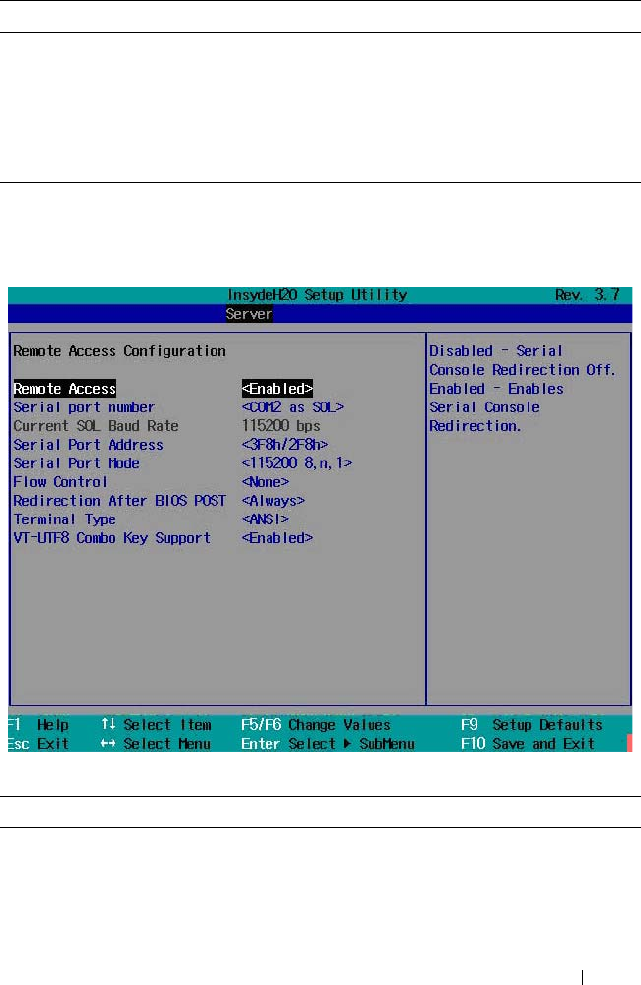Image resolution: width=641 pixels, height=985 pixels.
Task: Click the F9 Setup Defaults hint
Action: [532, 725]
